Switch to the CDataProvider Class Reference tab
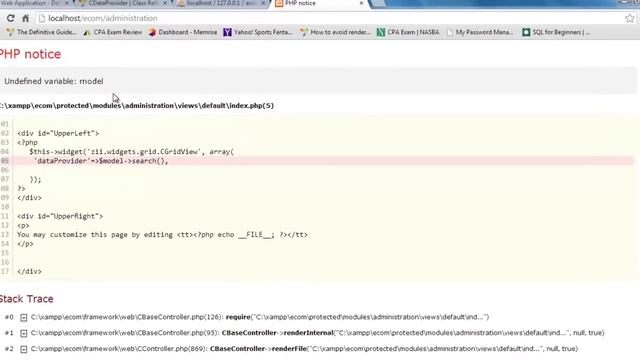 pyautogui.click(x=123, y=3)
